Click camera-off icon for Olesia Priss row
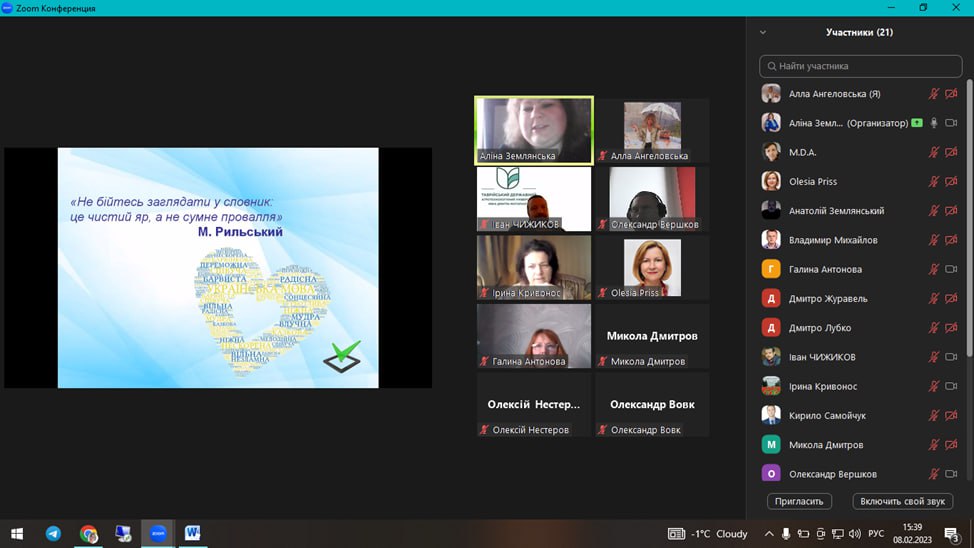Screen dimensions: 974x548 click(x=951, y=181)
